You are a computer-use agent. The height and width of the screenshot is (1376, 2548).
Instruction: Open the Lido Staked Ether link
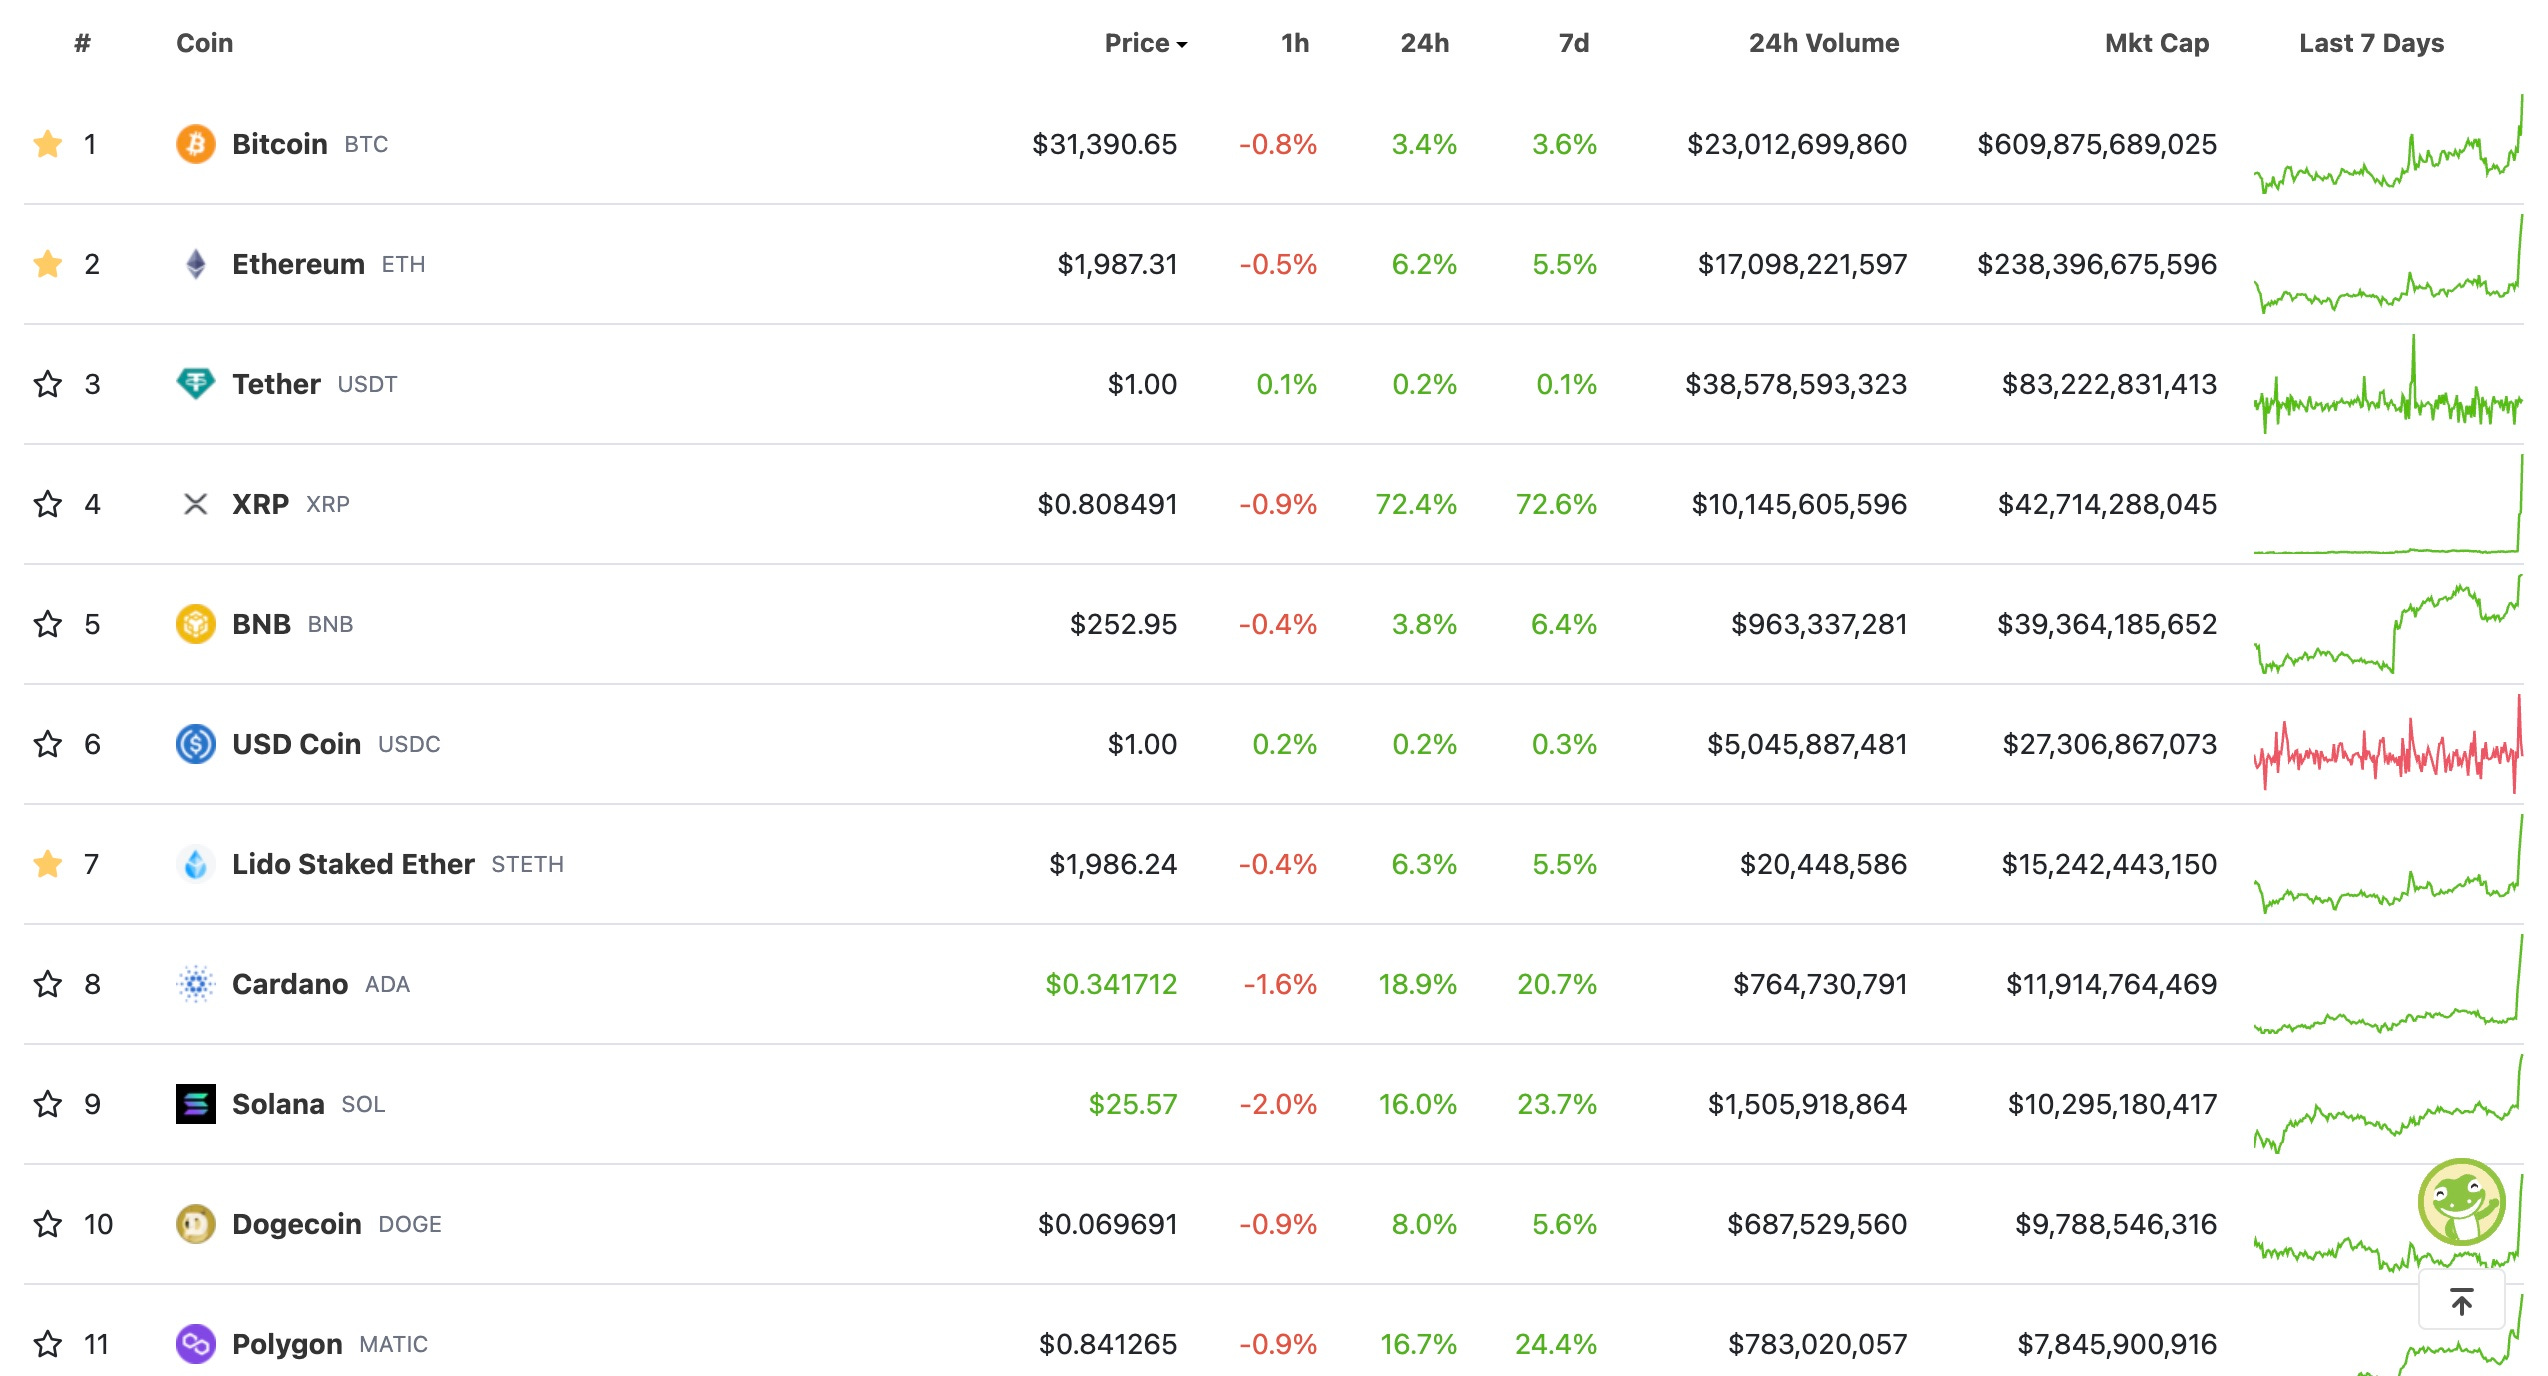353,864
